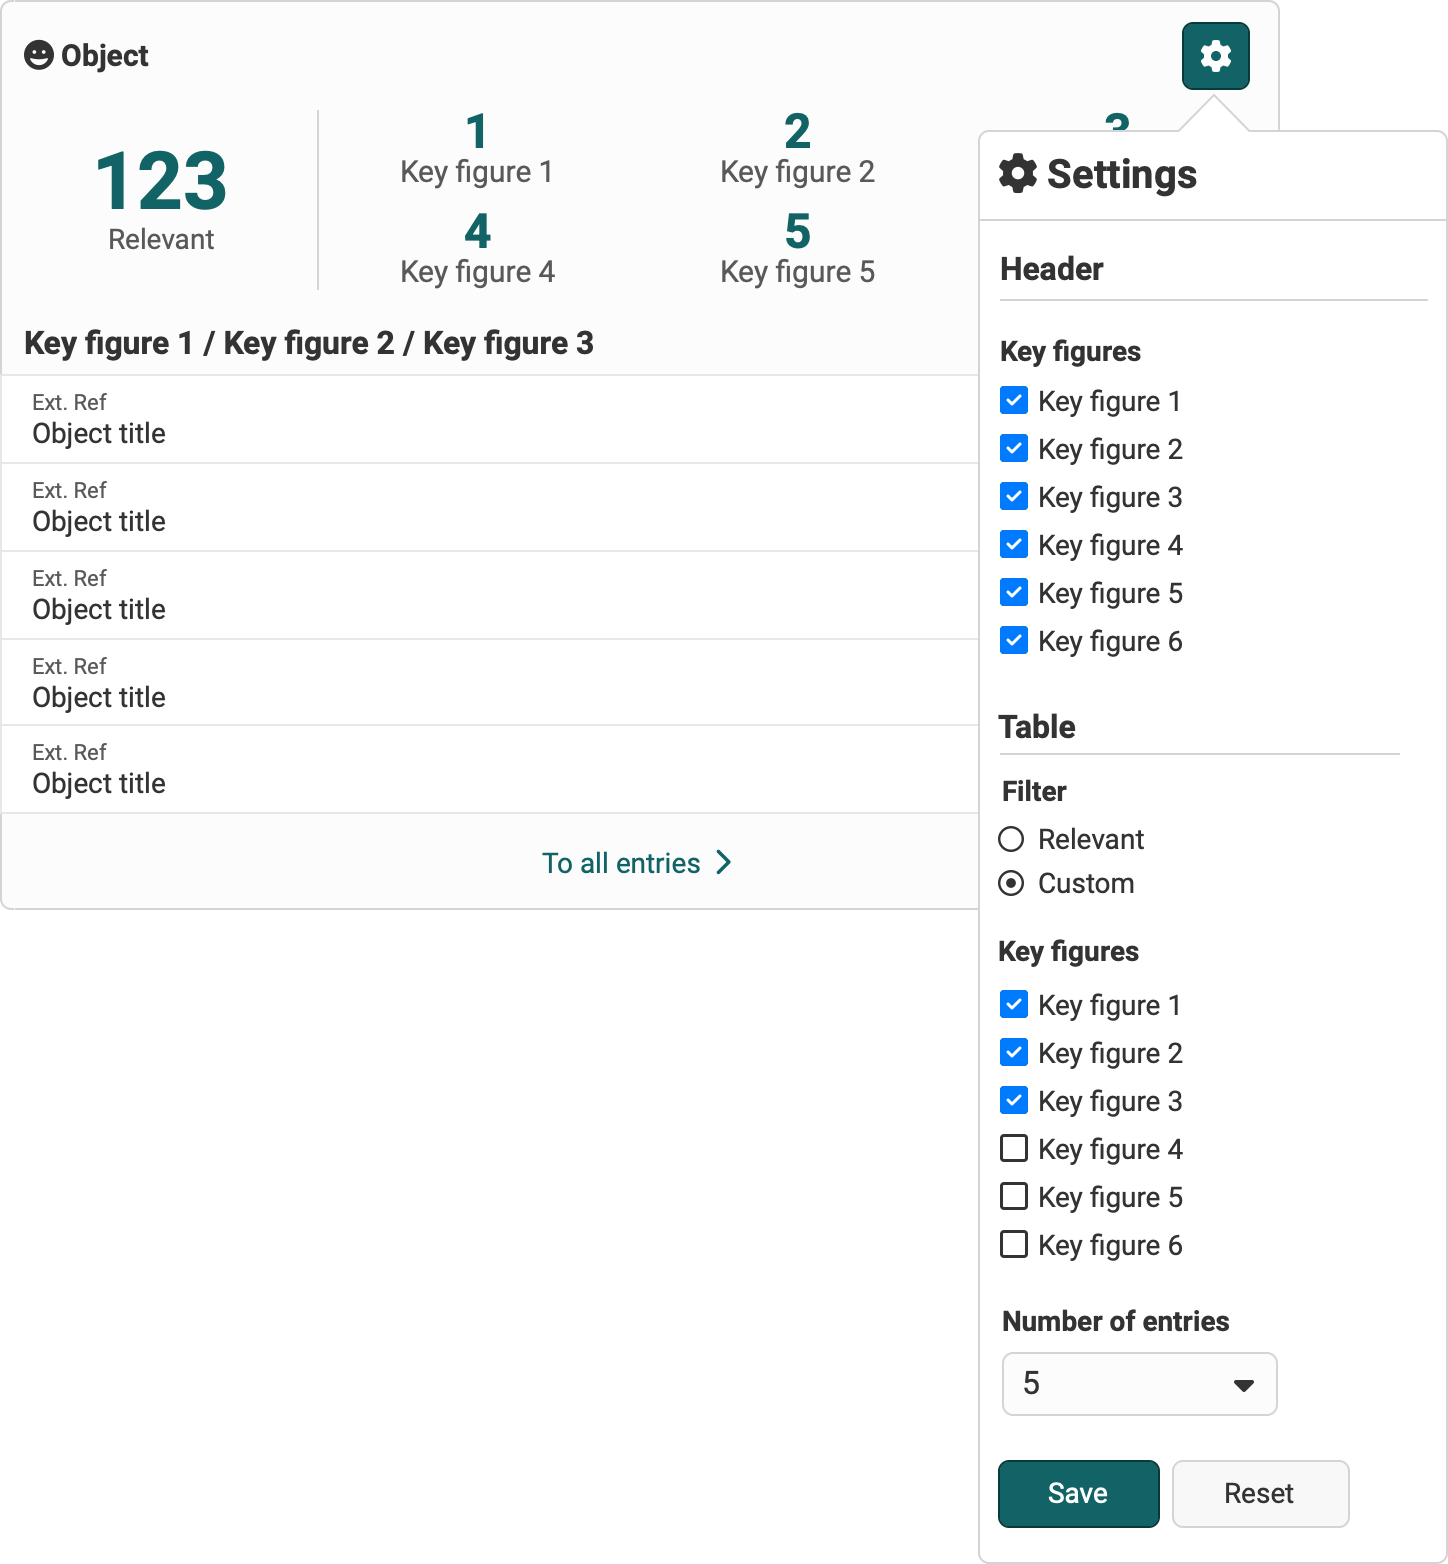Click the 123 Relevant count
Image resolution: width=1448 pixels, height=1564 pixels.
pos(160,198)
